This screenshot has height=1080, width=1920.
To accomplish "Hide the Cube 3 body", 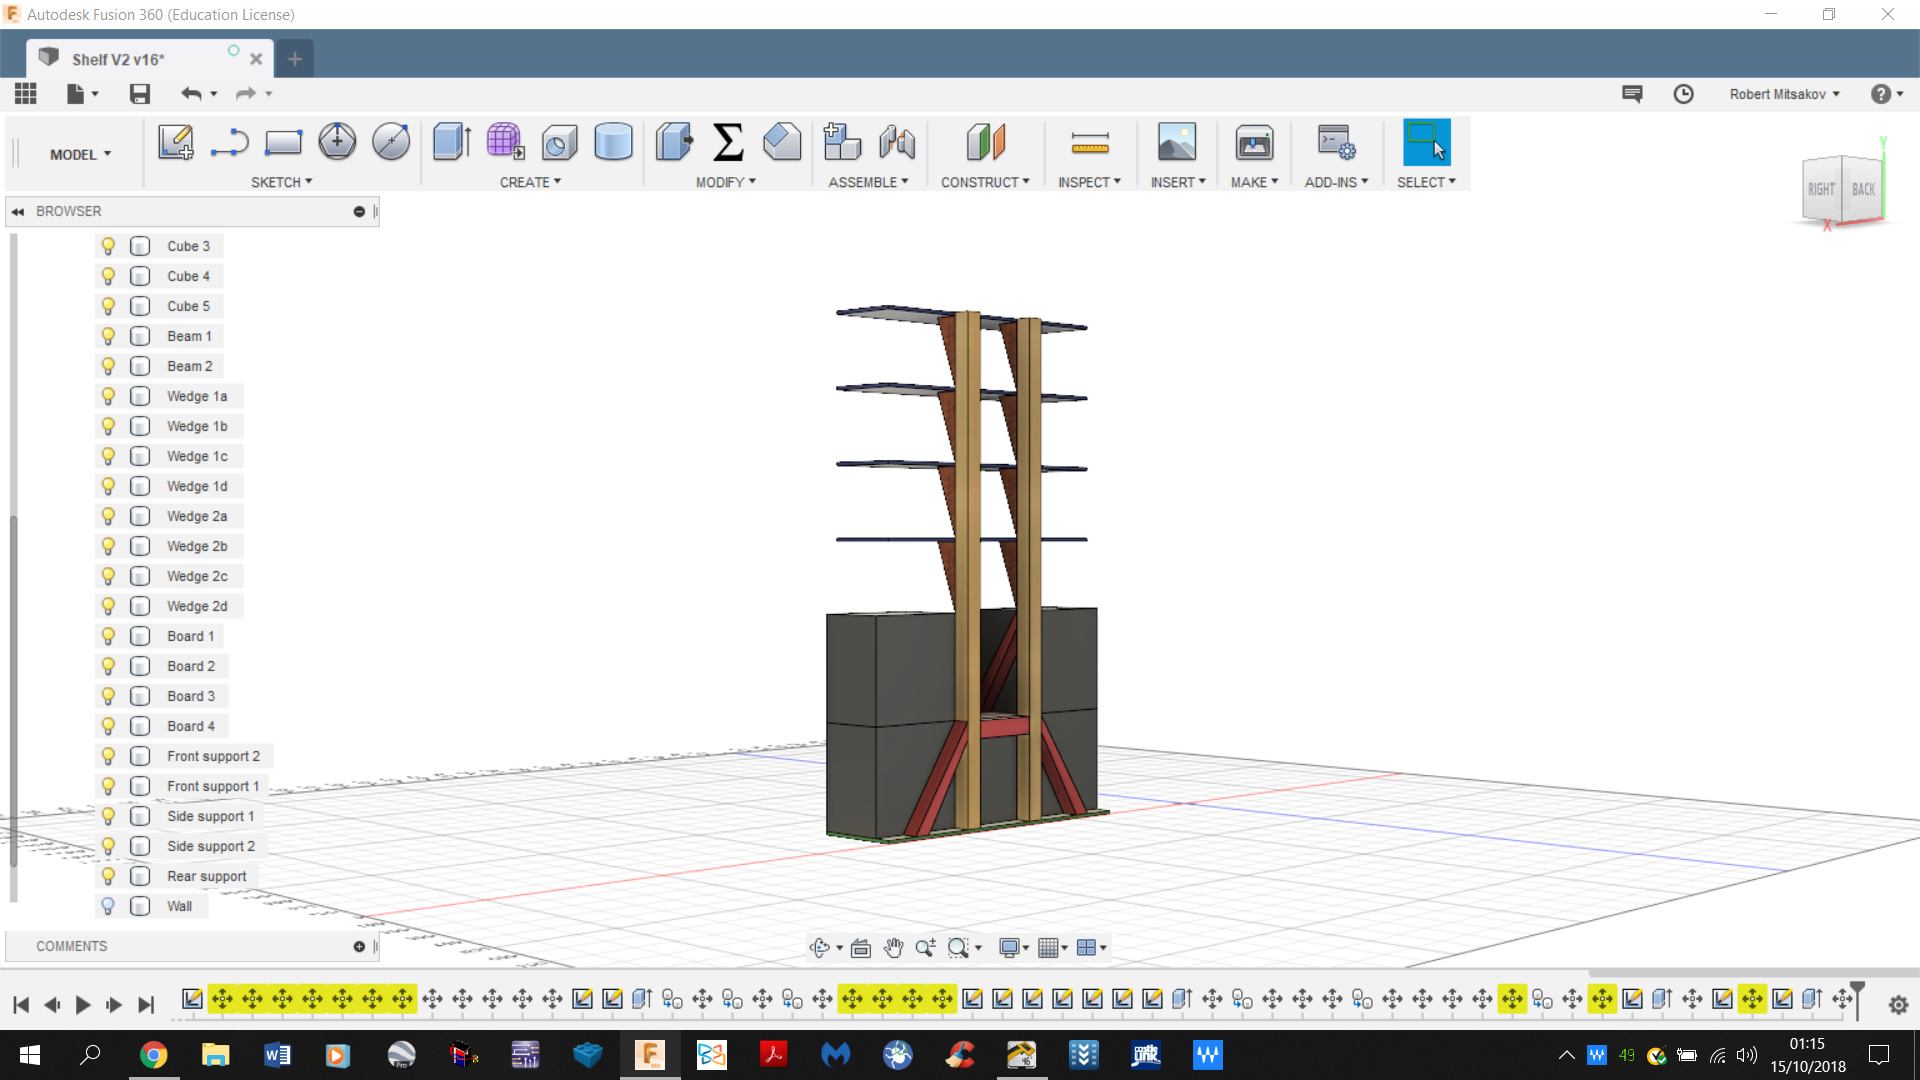I will click(x=108, y=246).
